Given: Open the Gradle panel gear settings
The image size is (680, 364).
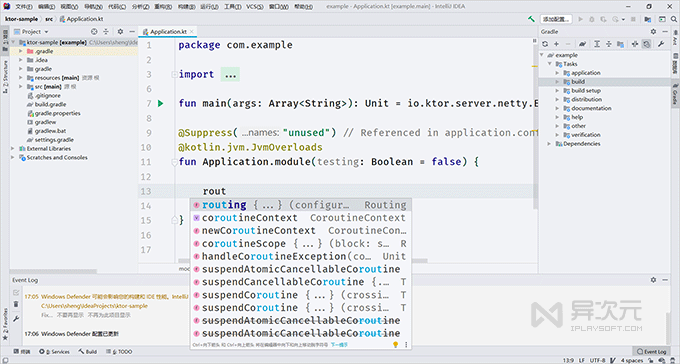Looking at the screenshot, I should point(654,32).
